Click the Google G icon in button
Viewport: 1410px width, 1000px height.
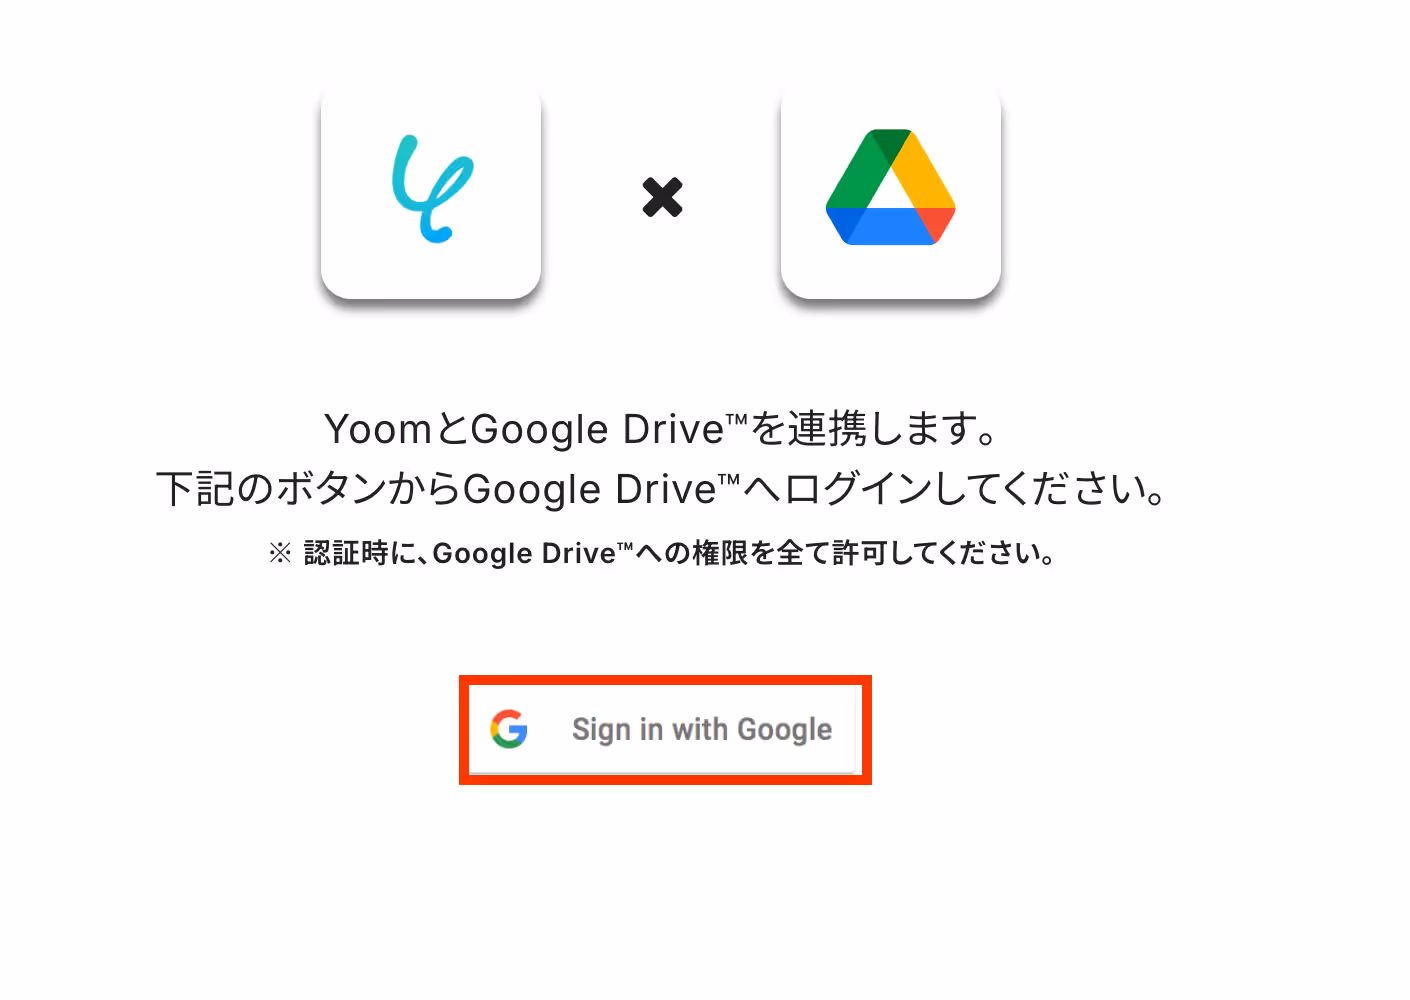[509, 729]
